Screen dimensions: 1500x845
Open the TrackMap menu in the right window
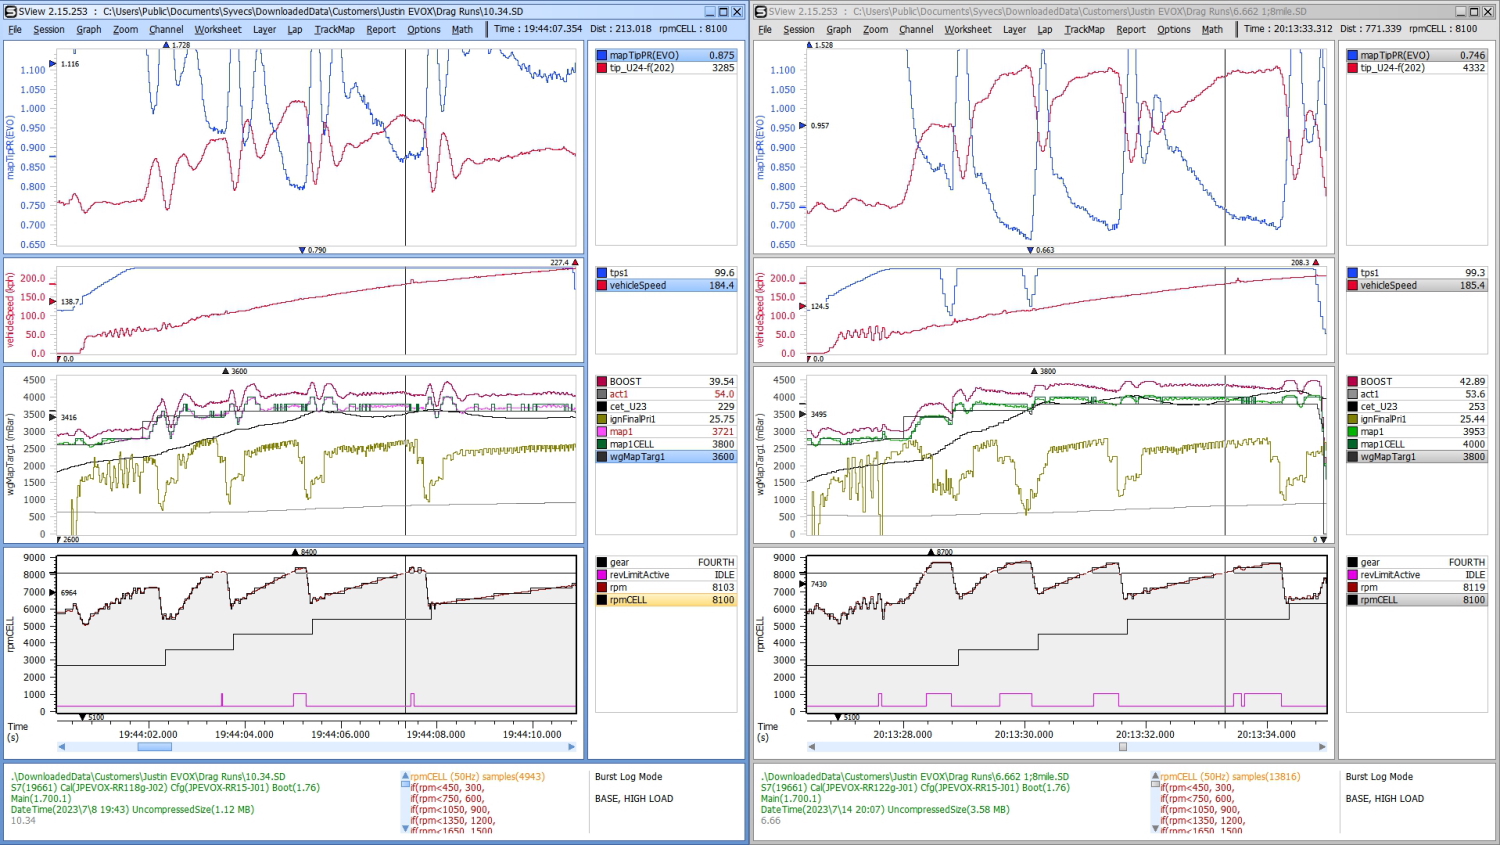click(x=1084, y=30)
